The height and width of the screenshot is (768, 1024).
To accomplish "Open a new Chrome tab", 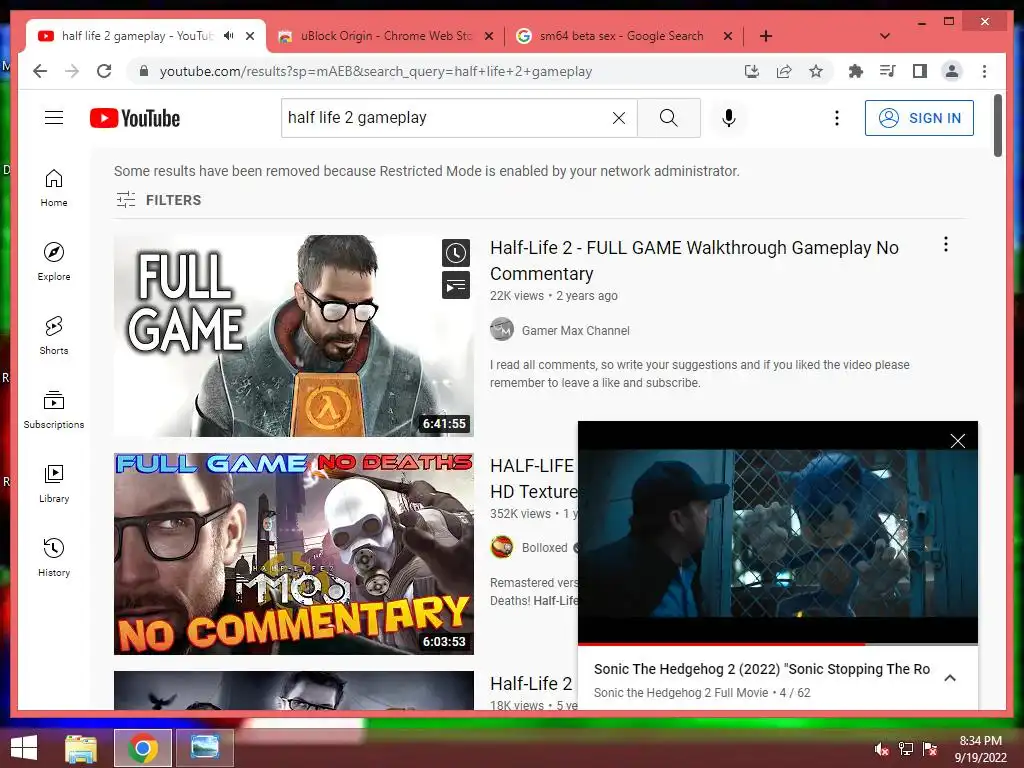I will click(766, 36).
